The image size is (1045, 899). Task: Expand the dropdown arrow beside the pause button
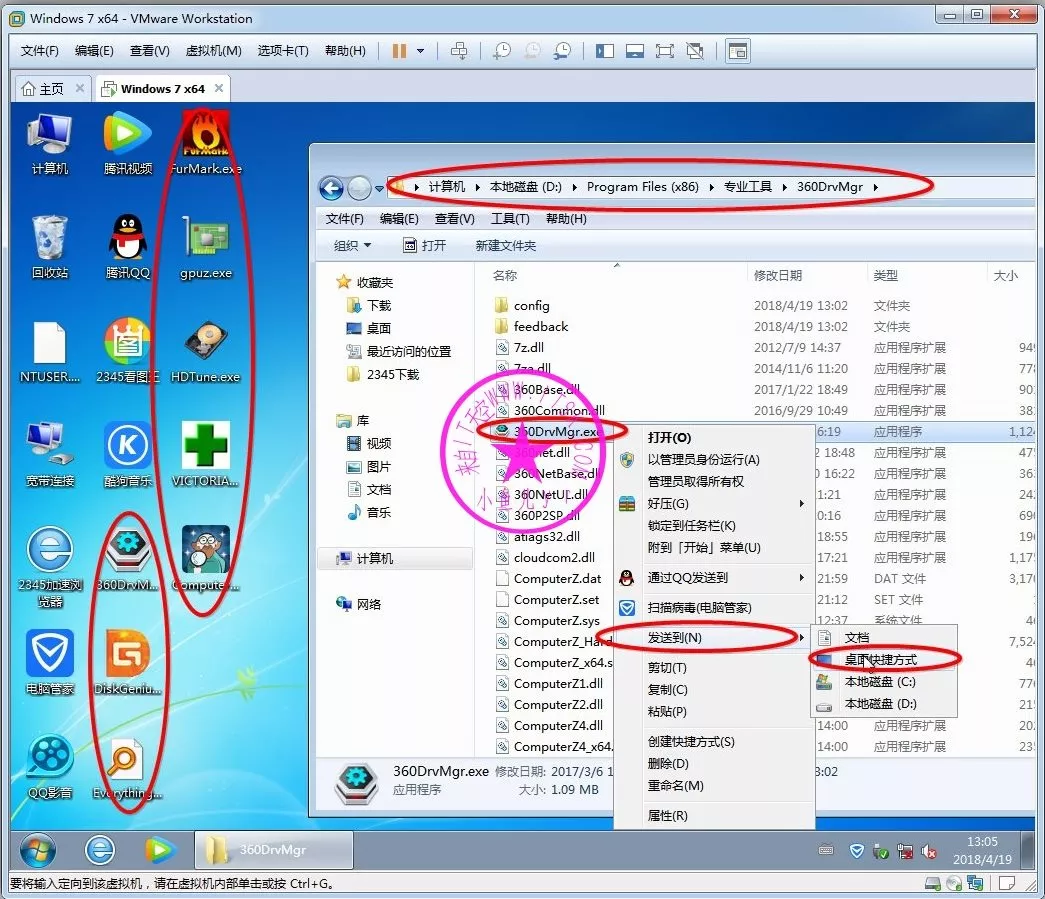click(x=421, y=51)
